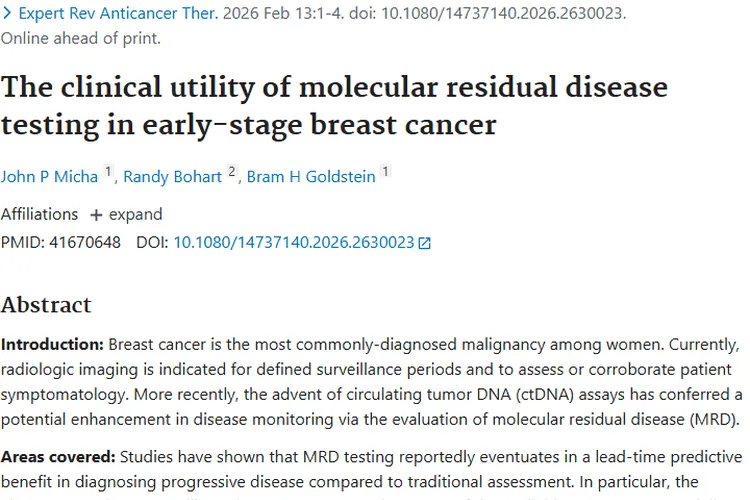Click the article title heading
The image size is (750, 500).
(x=334, y=105)
